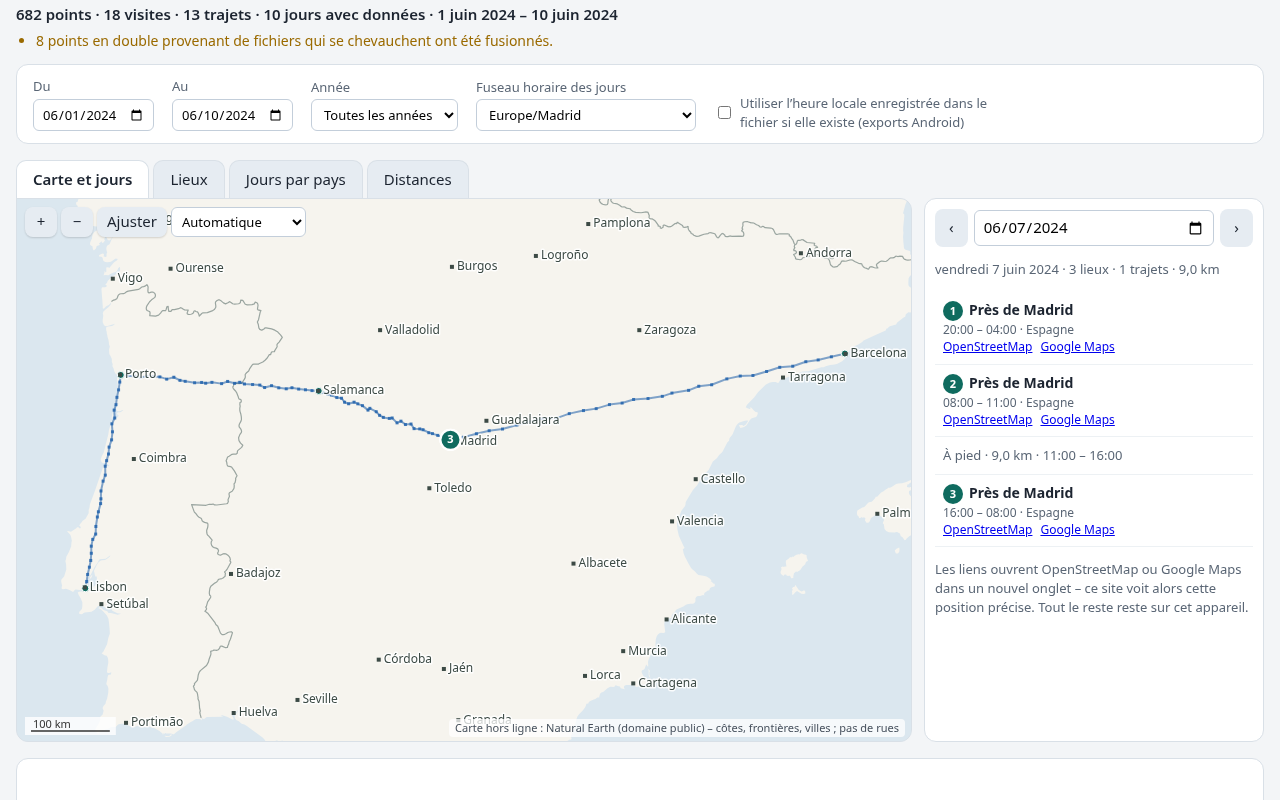Image resolution: width=1280 pixels, height=800 pixels.
Task: Click numbered badge 3 in visit list
Action: click(953, 494)
